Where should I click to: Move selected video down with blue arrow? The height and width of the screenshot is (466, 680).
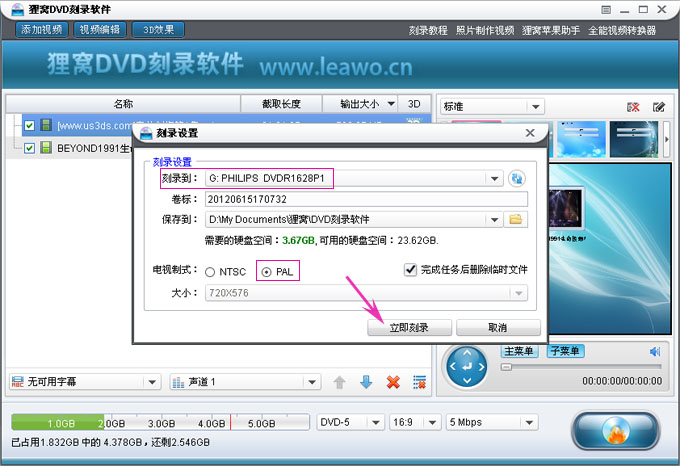click(x=366, y=382)
